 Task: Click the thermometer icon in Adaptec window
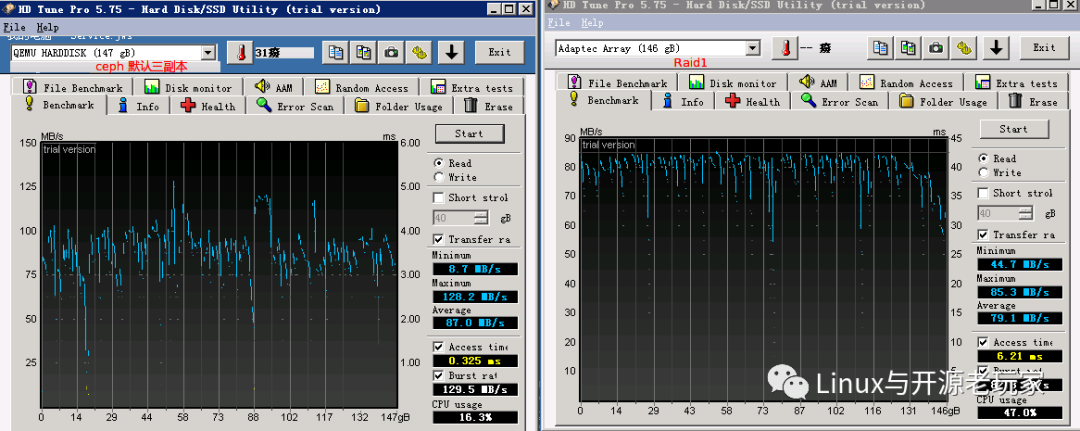785,48
